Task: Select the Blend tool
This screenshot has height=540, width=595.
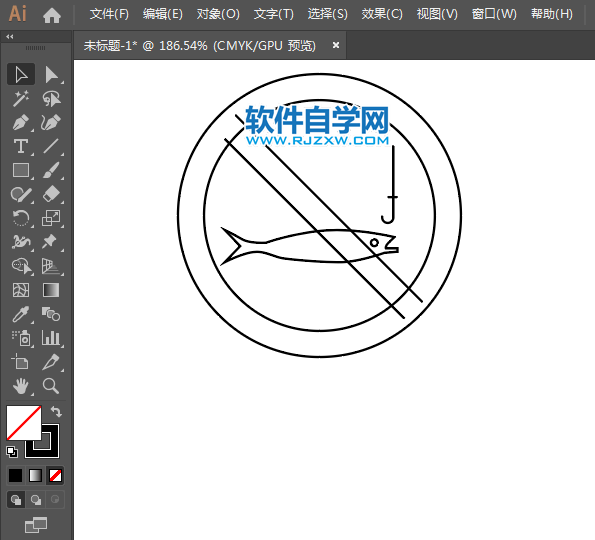Action: [x=51, y=314]
